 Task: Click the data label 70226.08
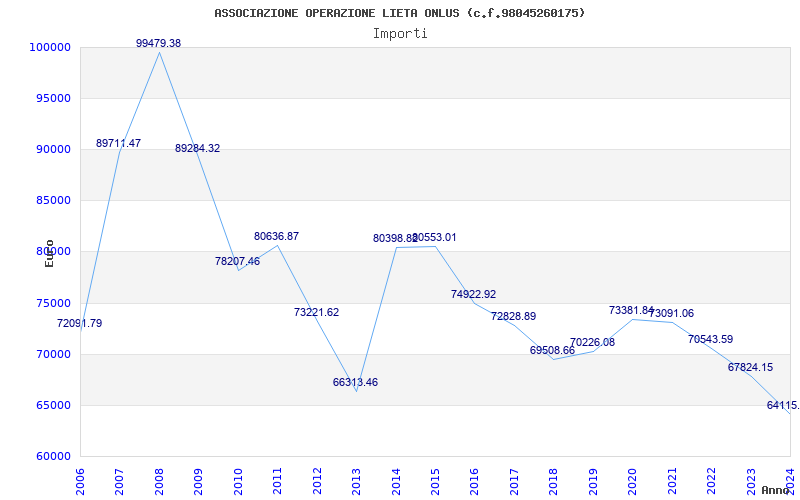[592, 342]
